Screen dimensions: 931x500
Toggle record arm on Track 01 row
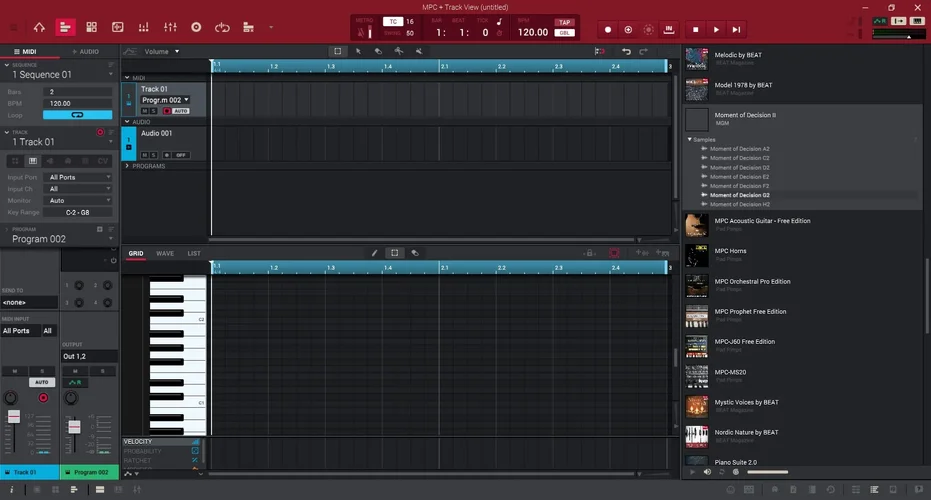(167, 111)
